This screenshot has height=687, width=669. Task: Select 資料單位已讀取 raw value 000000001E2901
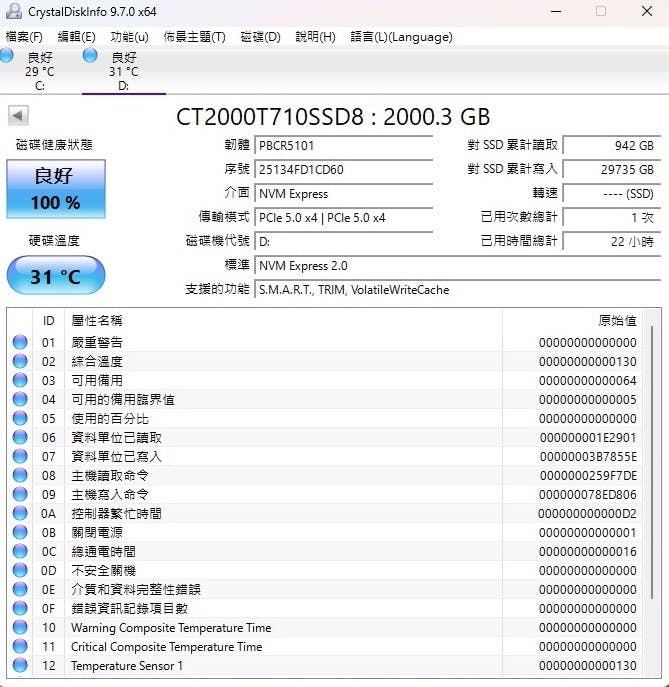[x=588, y=437]
